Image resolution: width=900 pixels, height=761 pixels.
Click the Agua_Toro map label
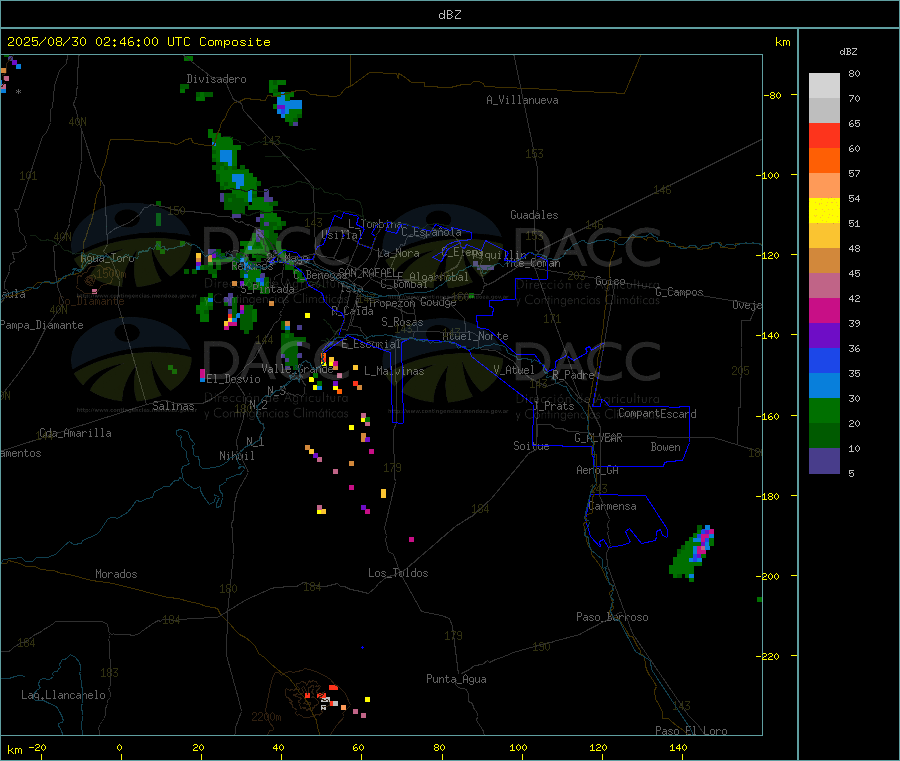click(x=107, y=258)
